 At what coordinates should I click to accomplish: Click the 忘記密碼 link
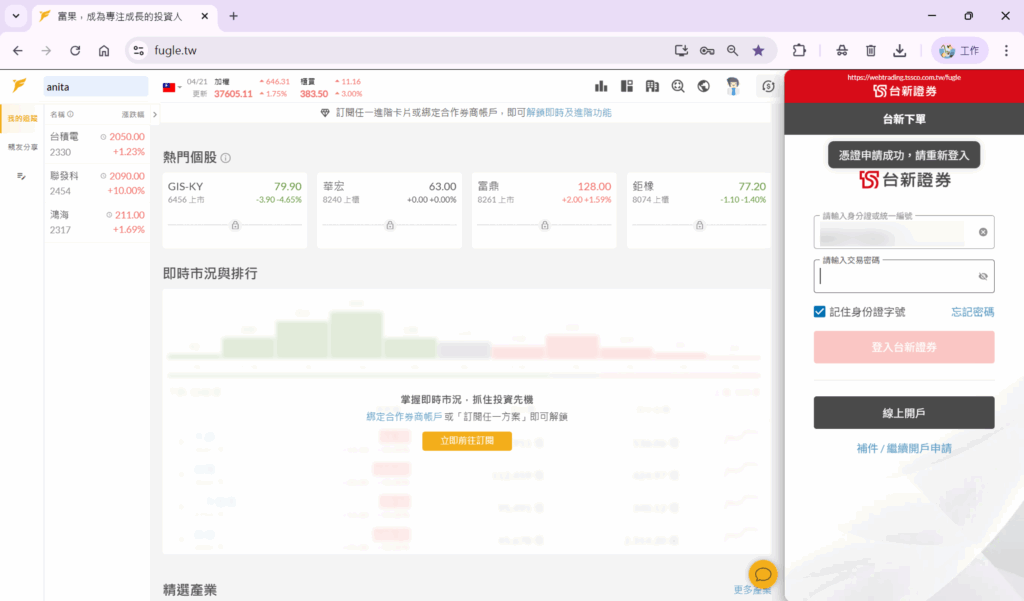[972, 312]
